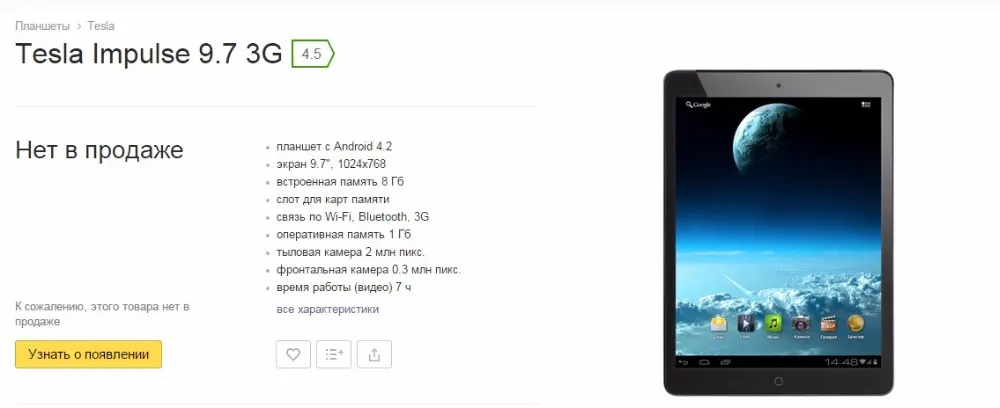Viewport: 1000px width, 408px height.
Task: Tap the recent apps icon on tablet navbar
Action: 724,362
